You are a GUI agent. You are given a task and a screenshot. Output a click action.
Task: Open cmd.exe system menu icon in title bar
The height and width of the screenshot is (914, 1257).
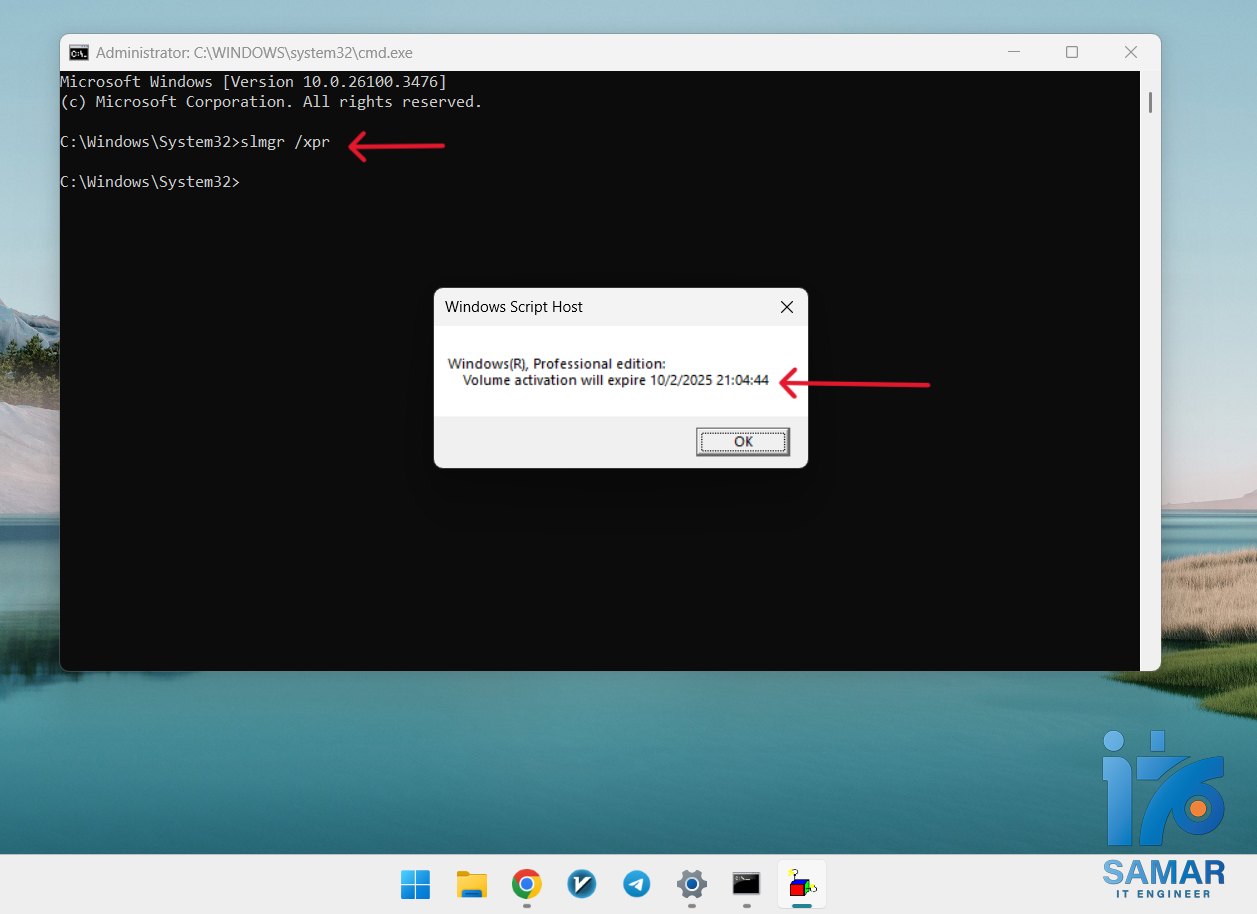[x=78, y=53]
